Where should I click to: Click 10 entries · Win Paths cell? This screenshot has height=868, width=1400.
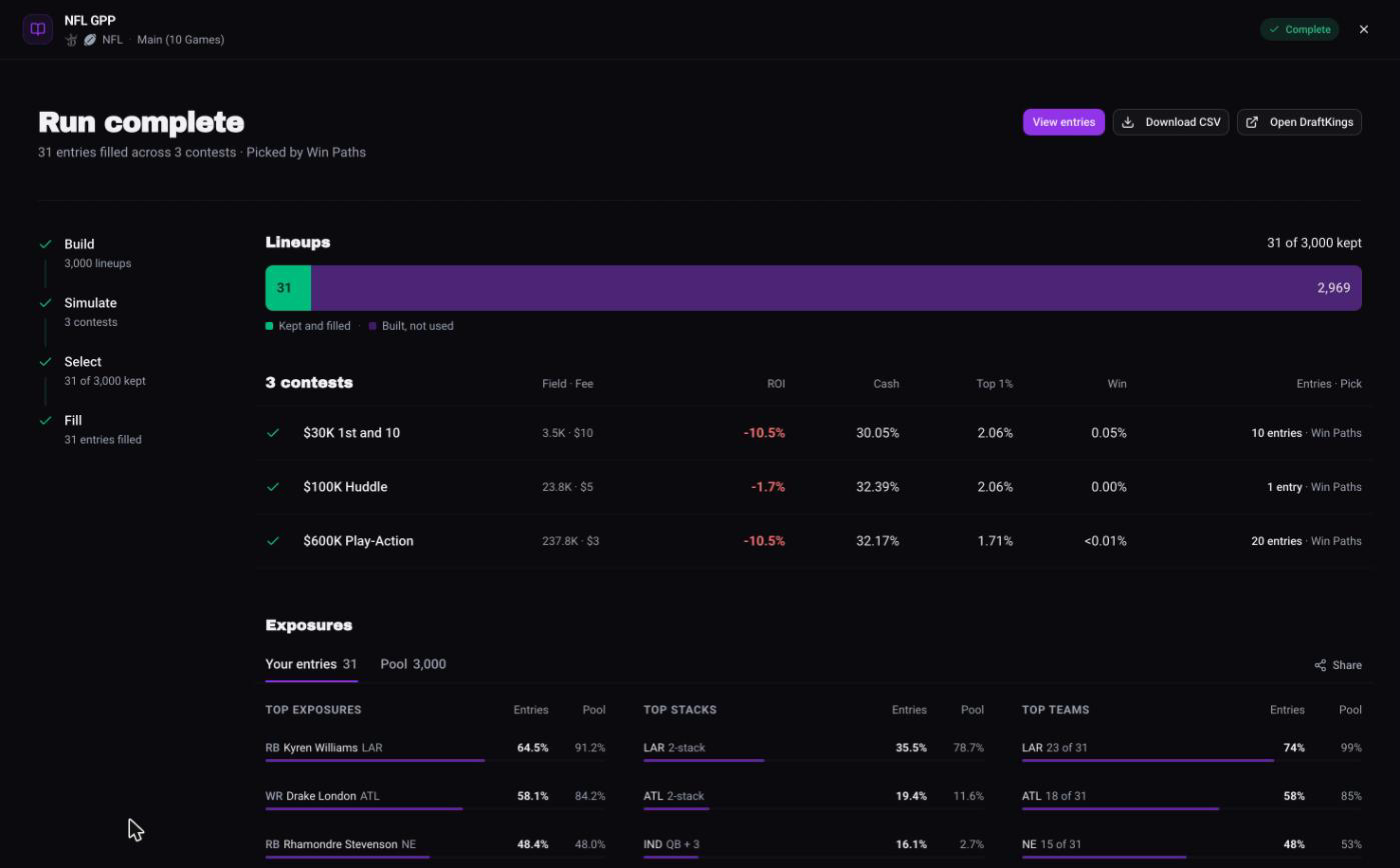tap(1306, 433)
